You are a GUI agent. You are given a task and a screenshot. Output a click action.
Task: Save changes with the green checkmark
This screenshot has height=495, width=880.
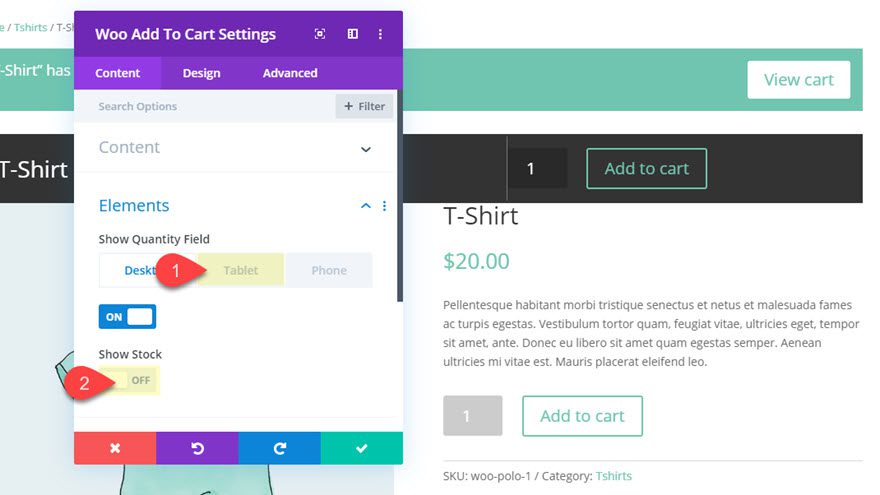pyautogui.click(x=362, y=448)
